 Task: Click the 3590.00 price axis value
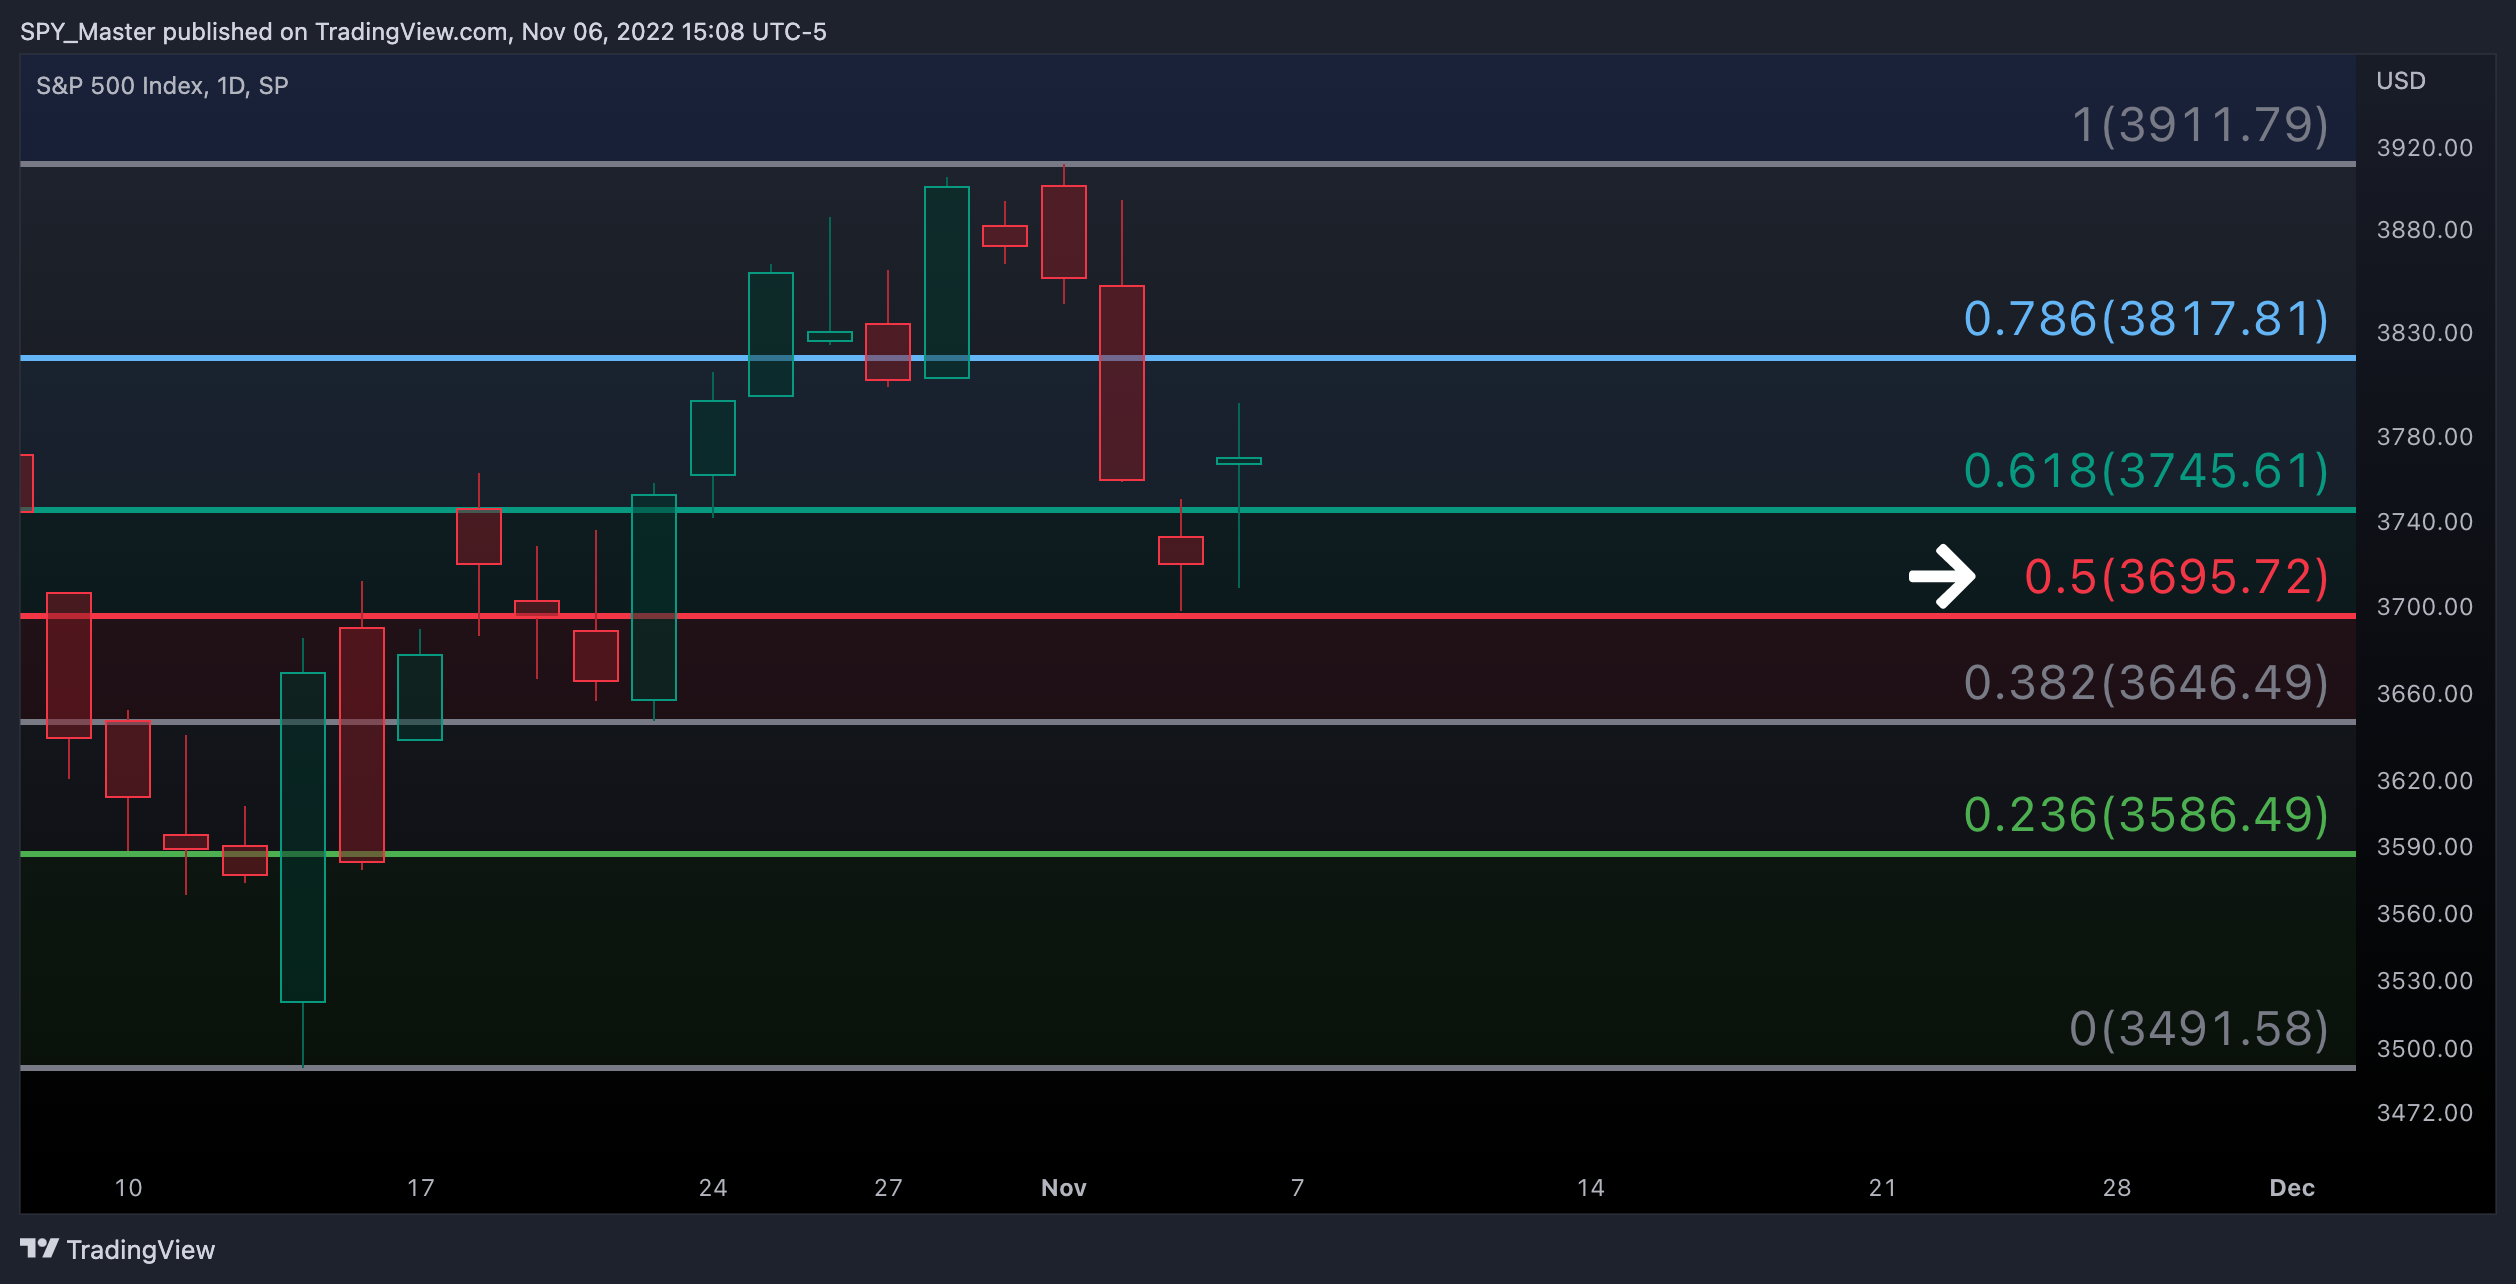pos(2424,847)
